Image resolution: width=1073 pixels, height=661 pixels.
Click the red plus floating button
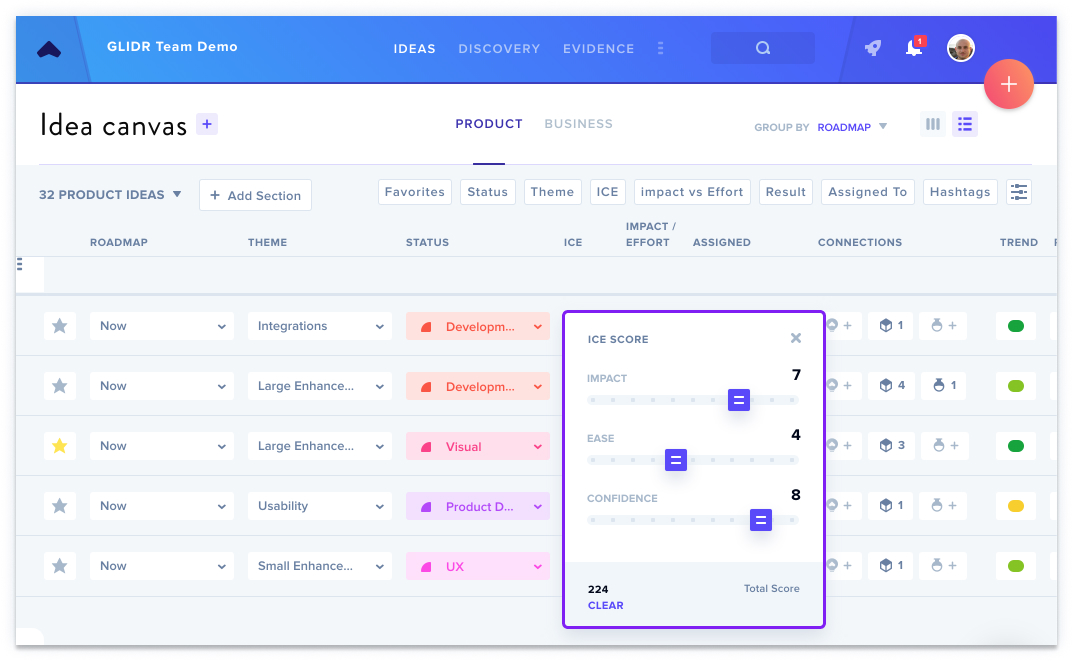point(1009,84)
